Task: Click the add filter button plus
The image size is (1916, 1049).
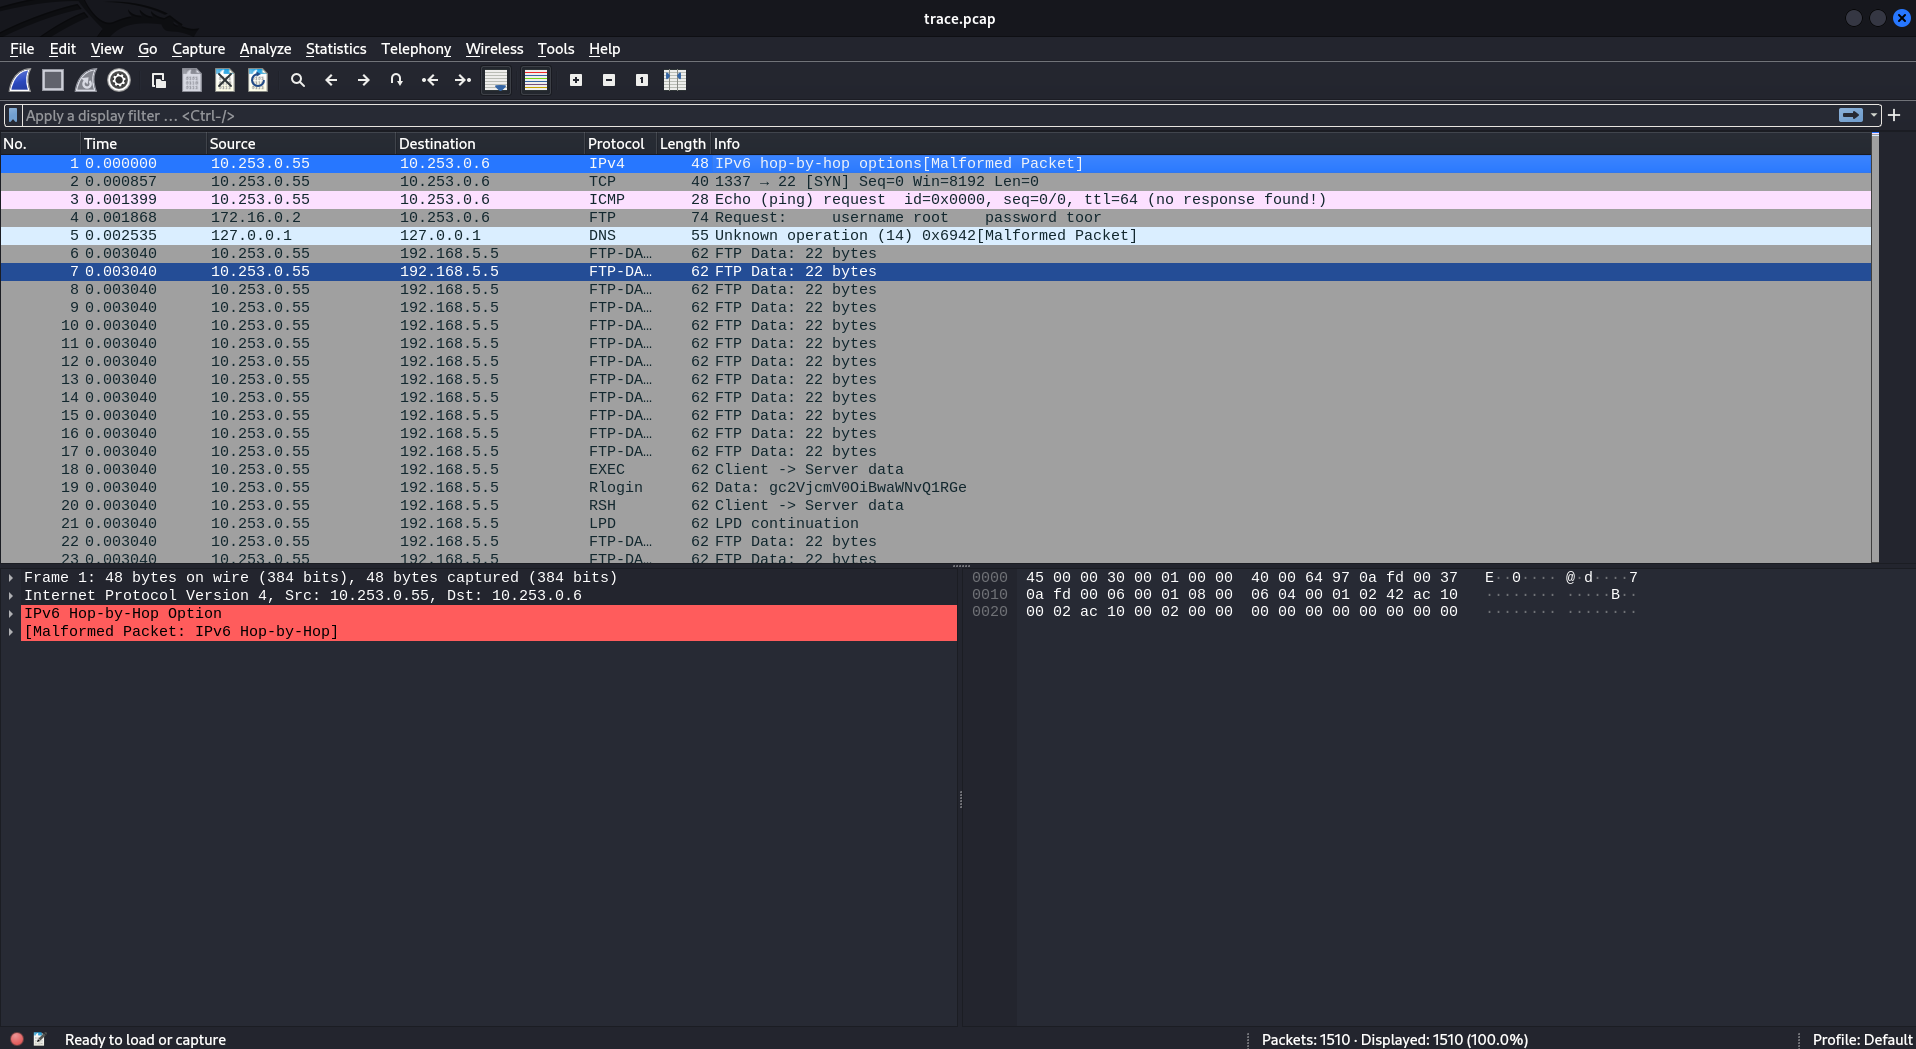Action: 1894,115
